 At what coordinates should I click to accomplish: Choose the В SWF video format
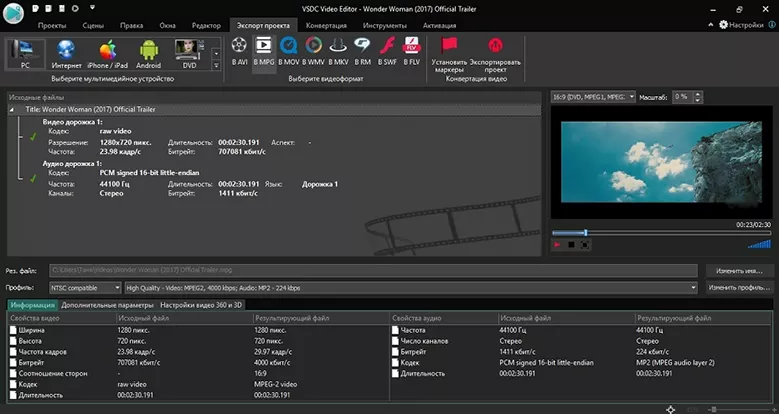pos(387,52)
